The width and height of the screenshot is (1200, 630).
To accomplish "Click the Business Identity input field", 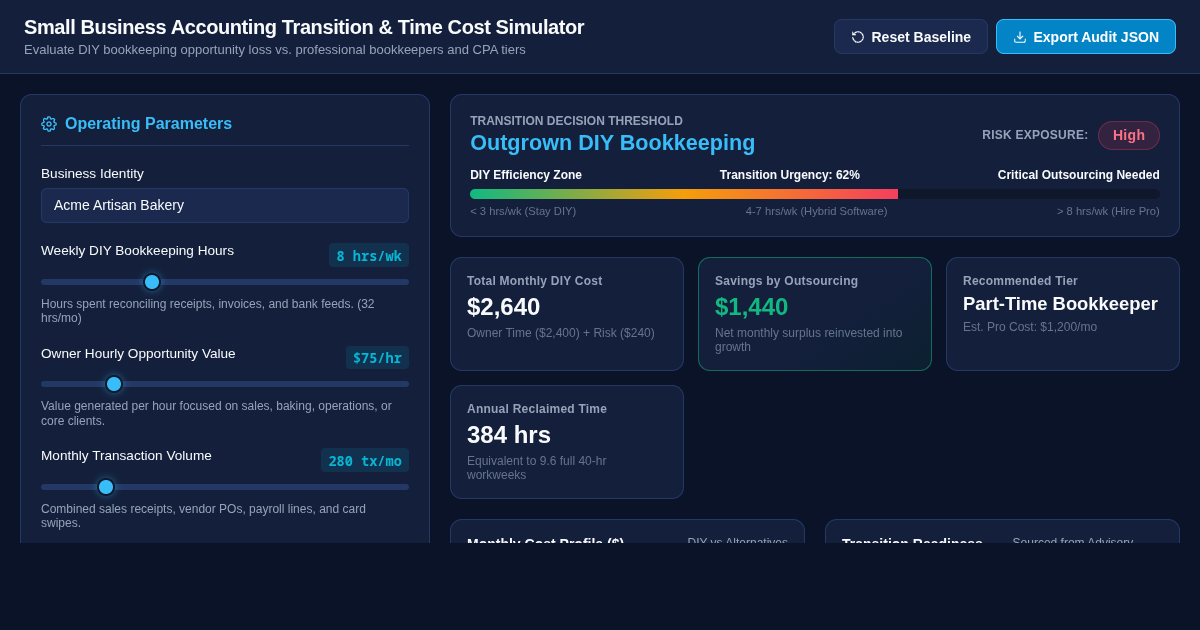I will (225, 205).
